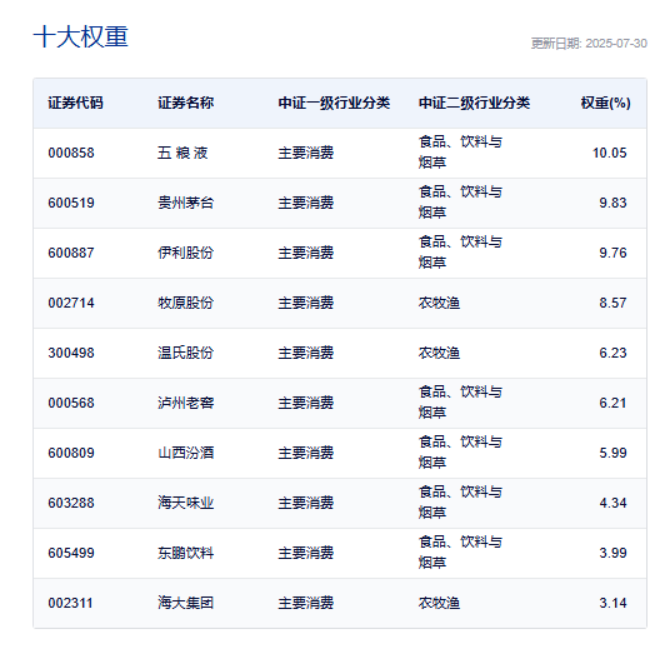This screenshot has height=649, width=661.
Task: Select the stock name 五粮液
Action: point(183,153)
